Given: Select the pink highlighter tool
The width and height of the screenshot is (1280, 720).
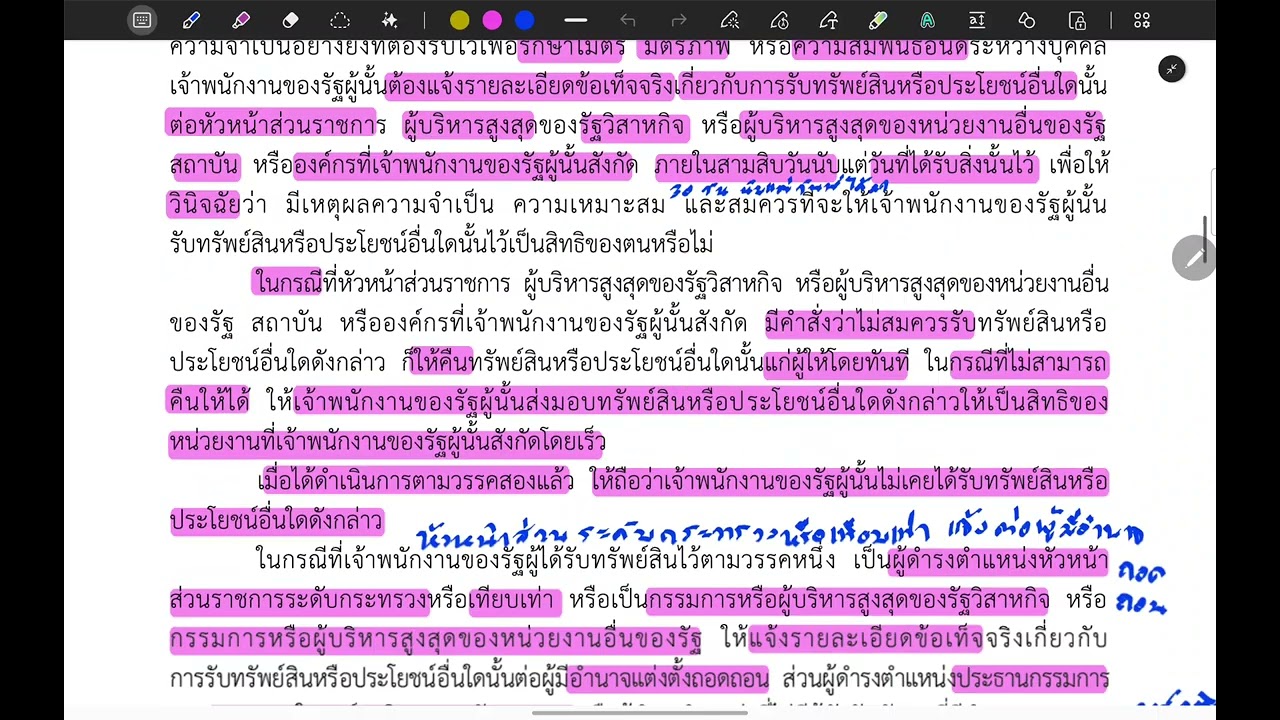Looking at the screenshot, I should coord(241,20).
